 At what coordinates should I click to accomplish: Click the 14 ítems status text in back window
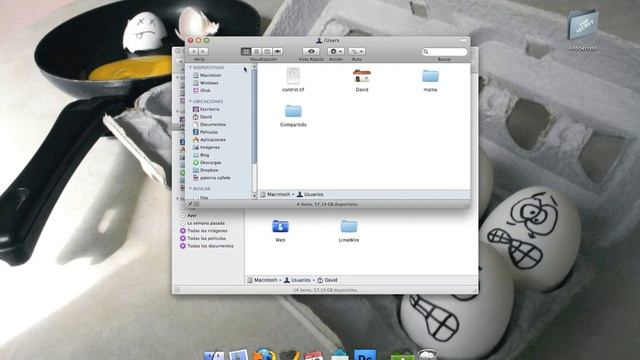tap(325, 290)
